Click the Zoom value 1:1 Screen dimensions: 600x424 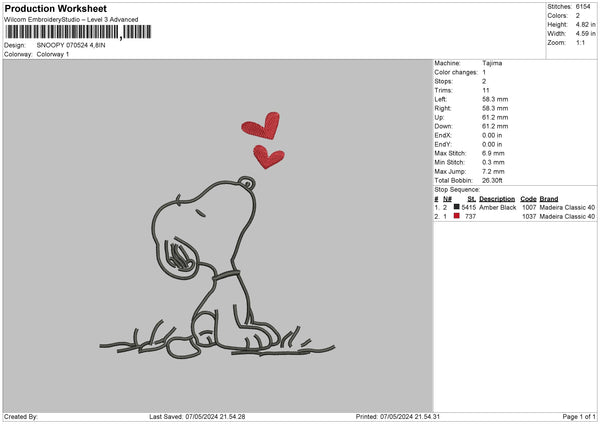[580, 42]
